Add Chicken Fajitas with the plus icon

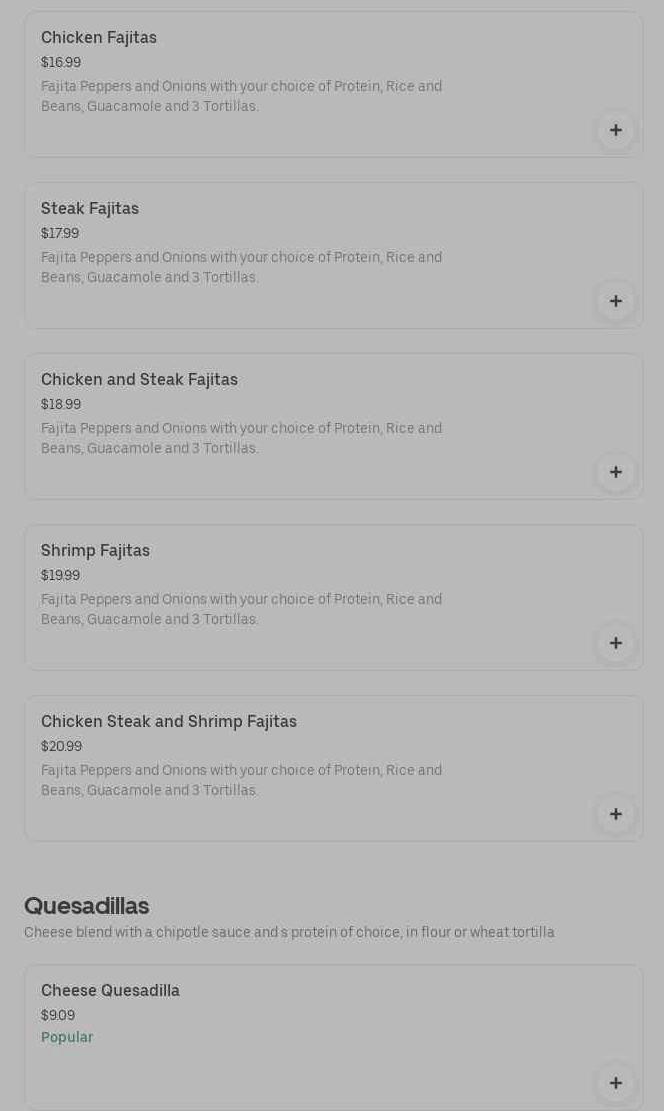point(615,130)
